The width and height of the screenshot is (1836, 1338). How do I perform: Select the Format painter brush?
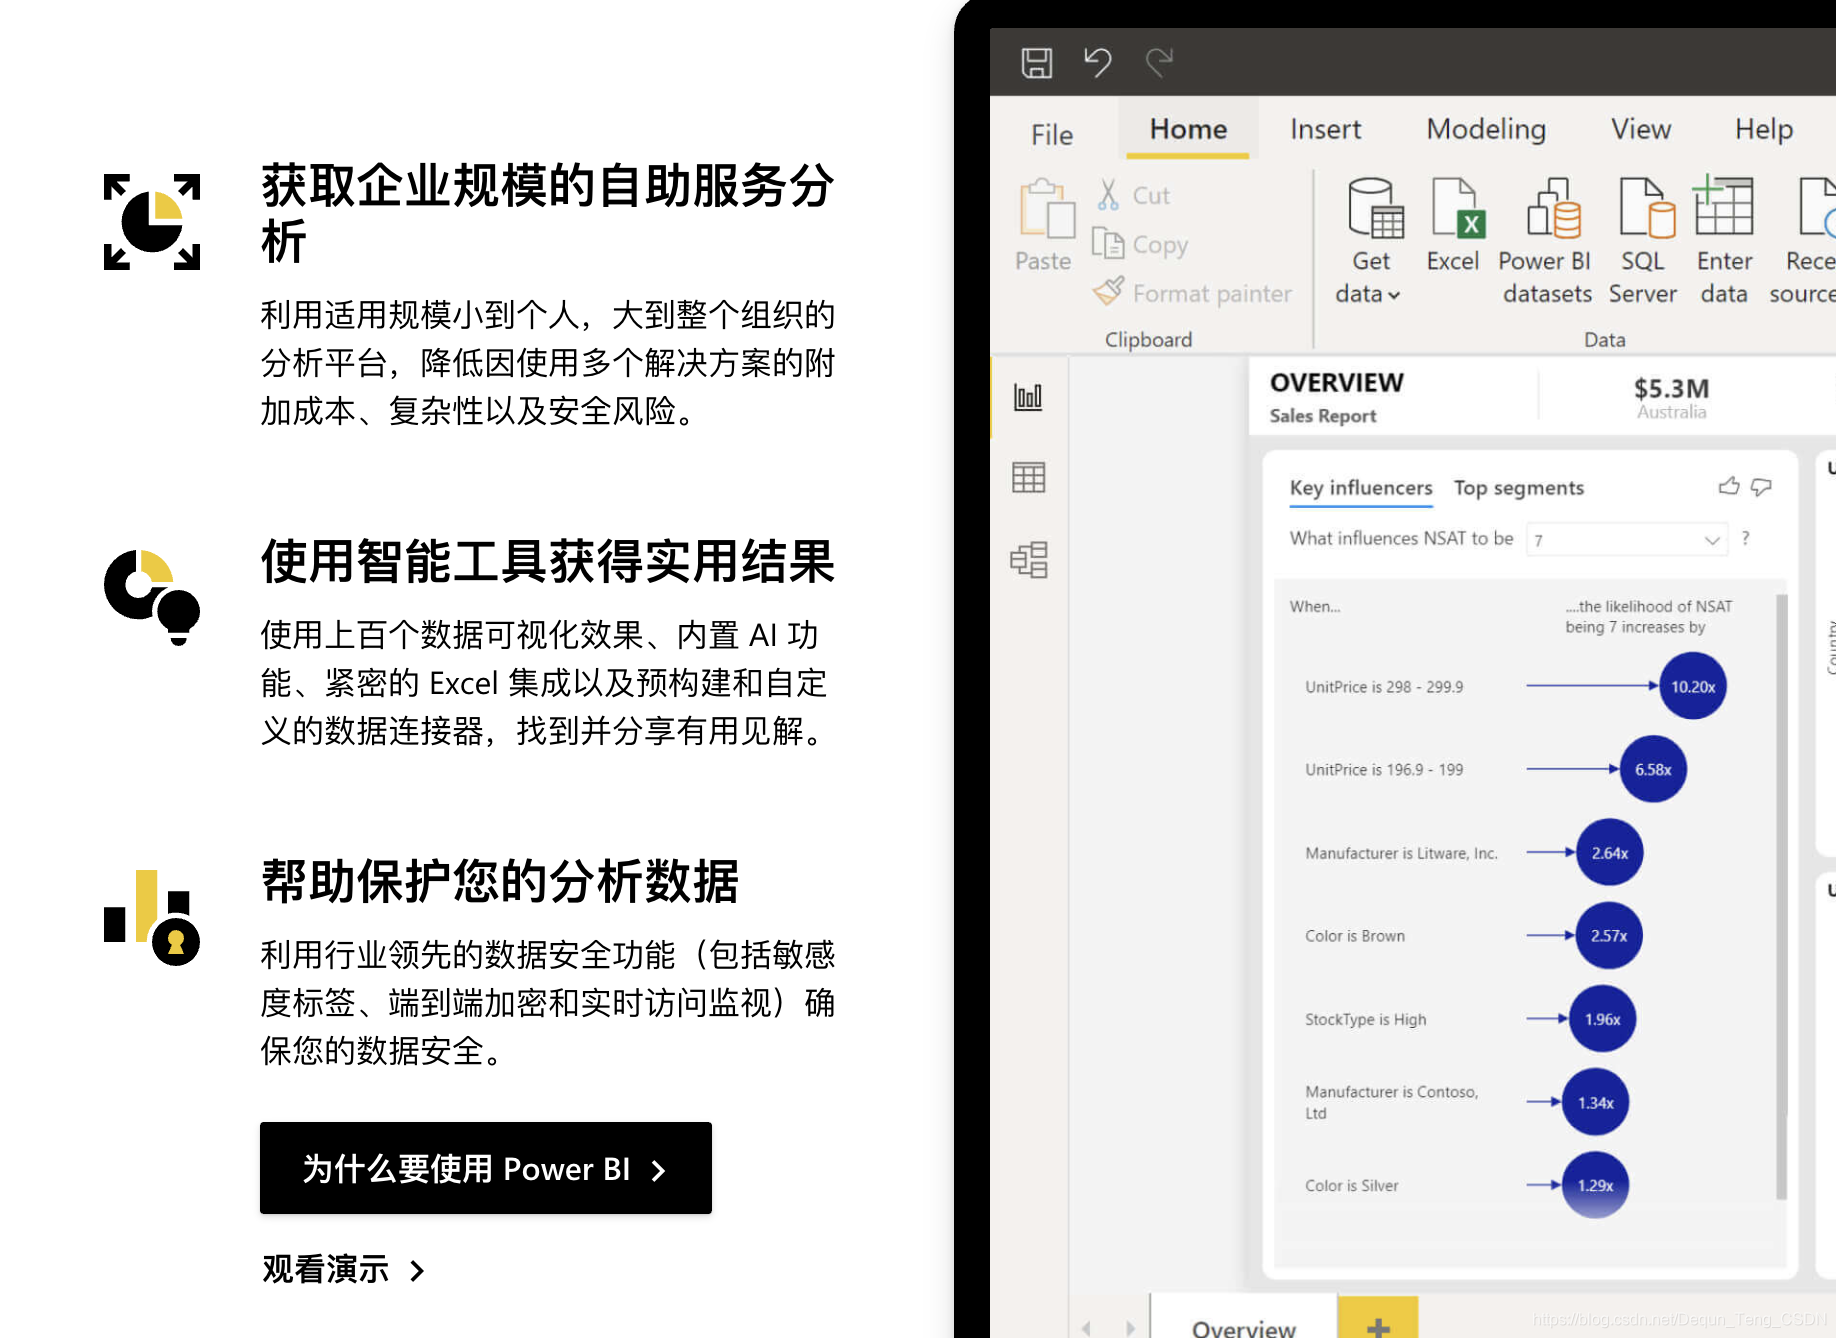coord(1108,291)
